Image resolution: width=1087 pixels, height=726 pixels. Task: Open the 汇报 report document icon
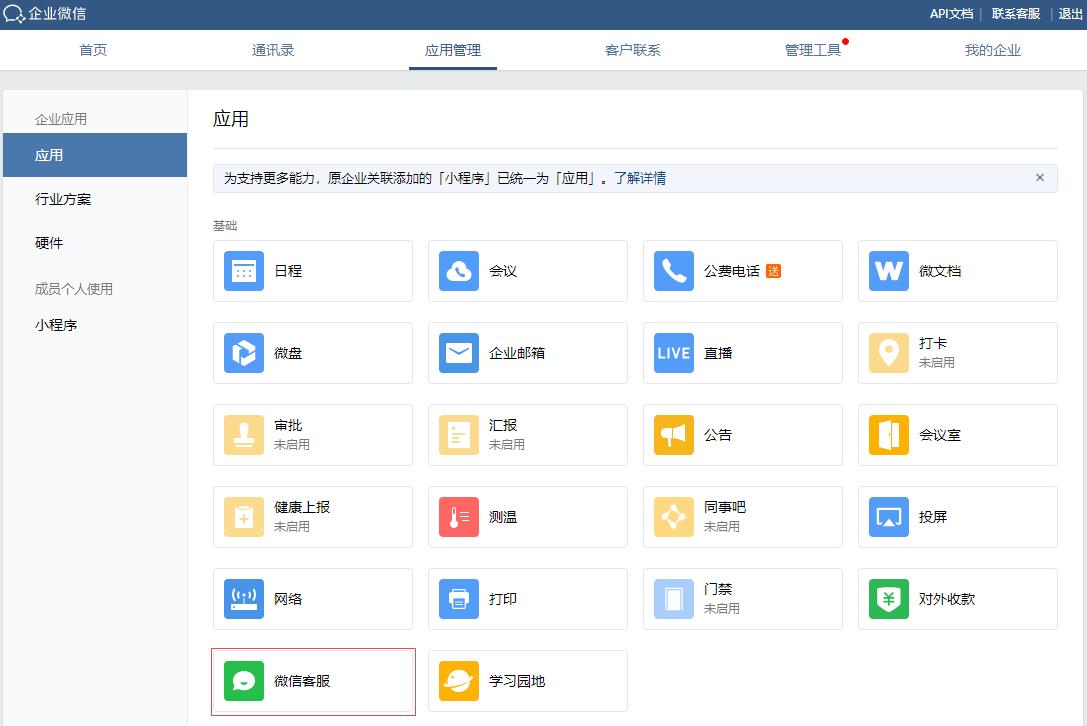click(459, 435)
